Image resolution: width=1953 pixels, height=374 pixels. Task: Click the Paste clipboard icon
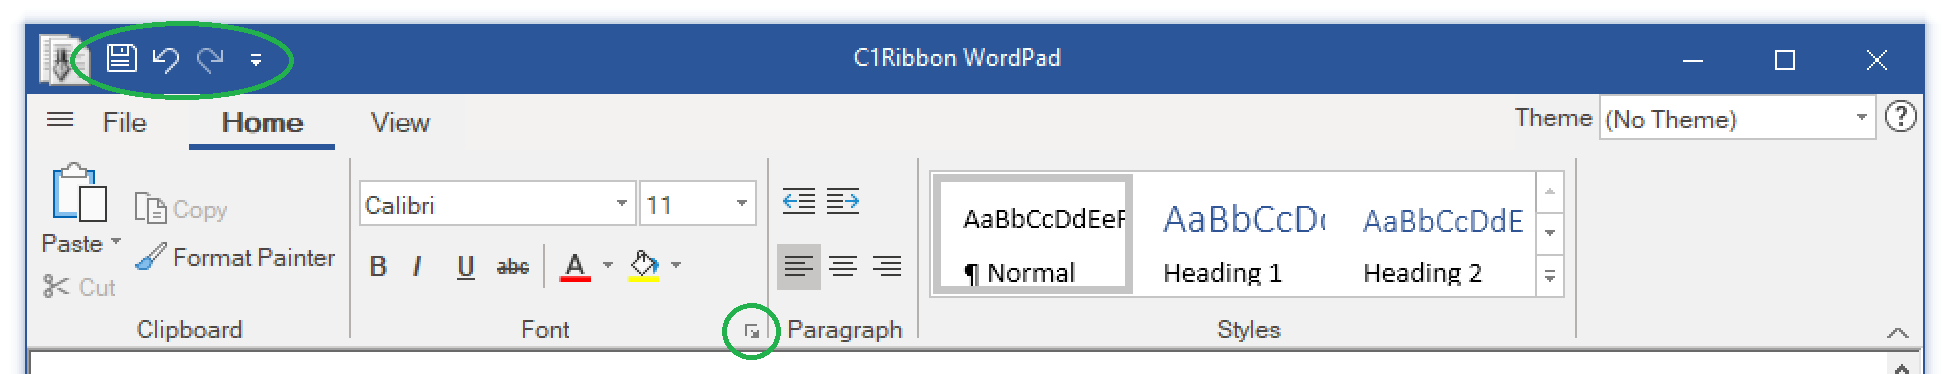pyautogui.click(x=79, y=192)
